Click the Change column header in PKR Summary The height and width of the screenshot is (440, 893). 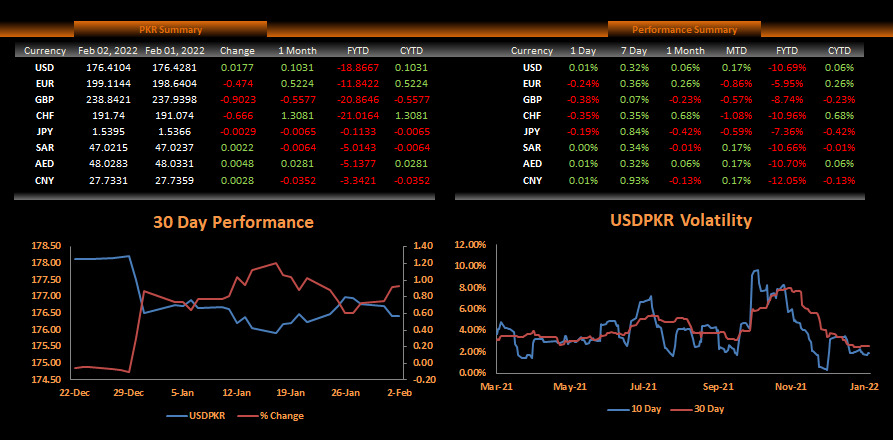(x=237, y=50)
